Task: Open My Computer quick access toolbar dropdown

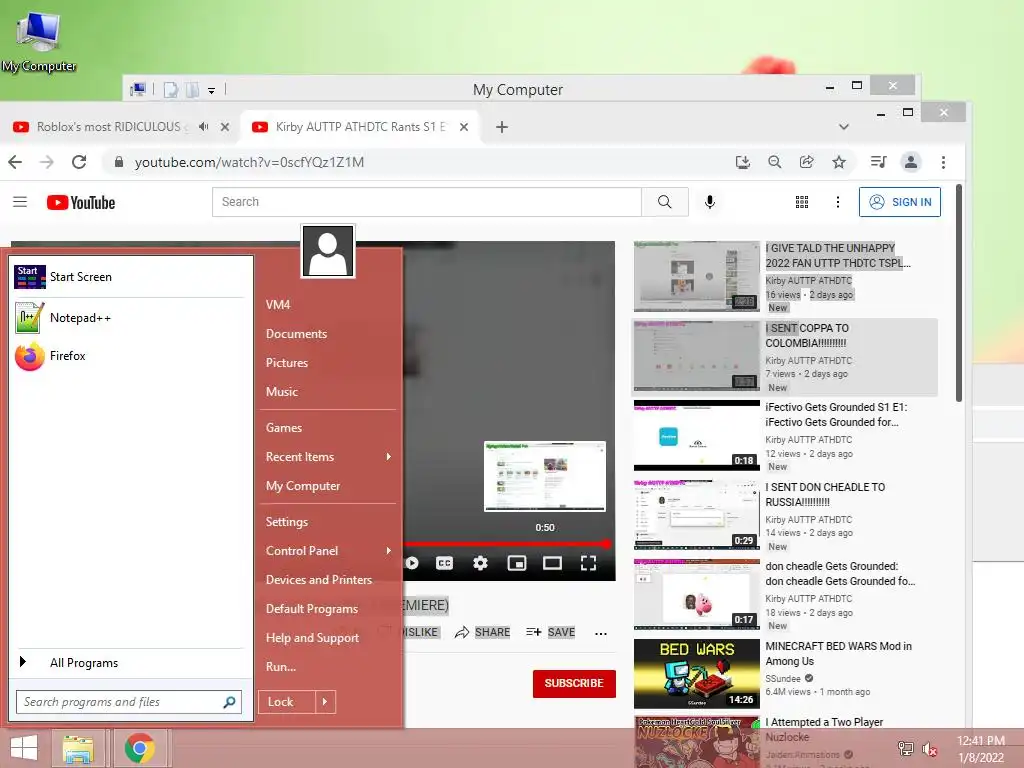Action: [212, 90]
